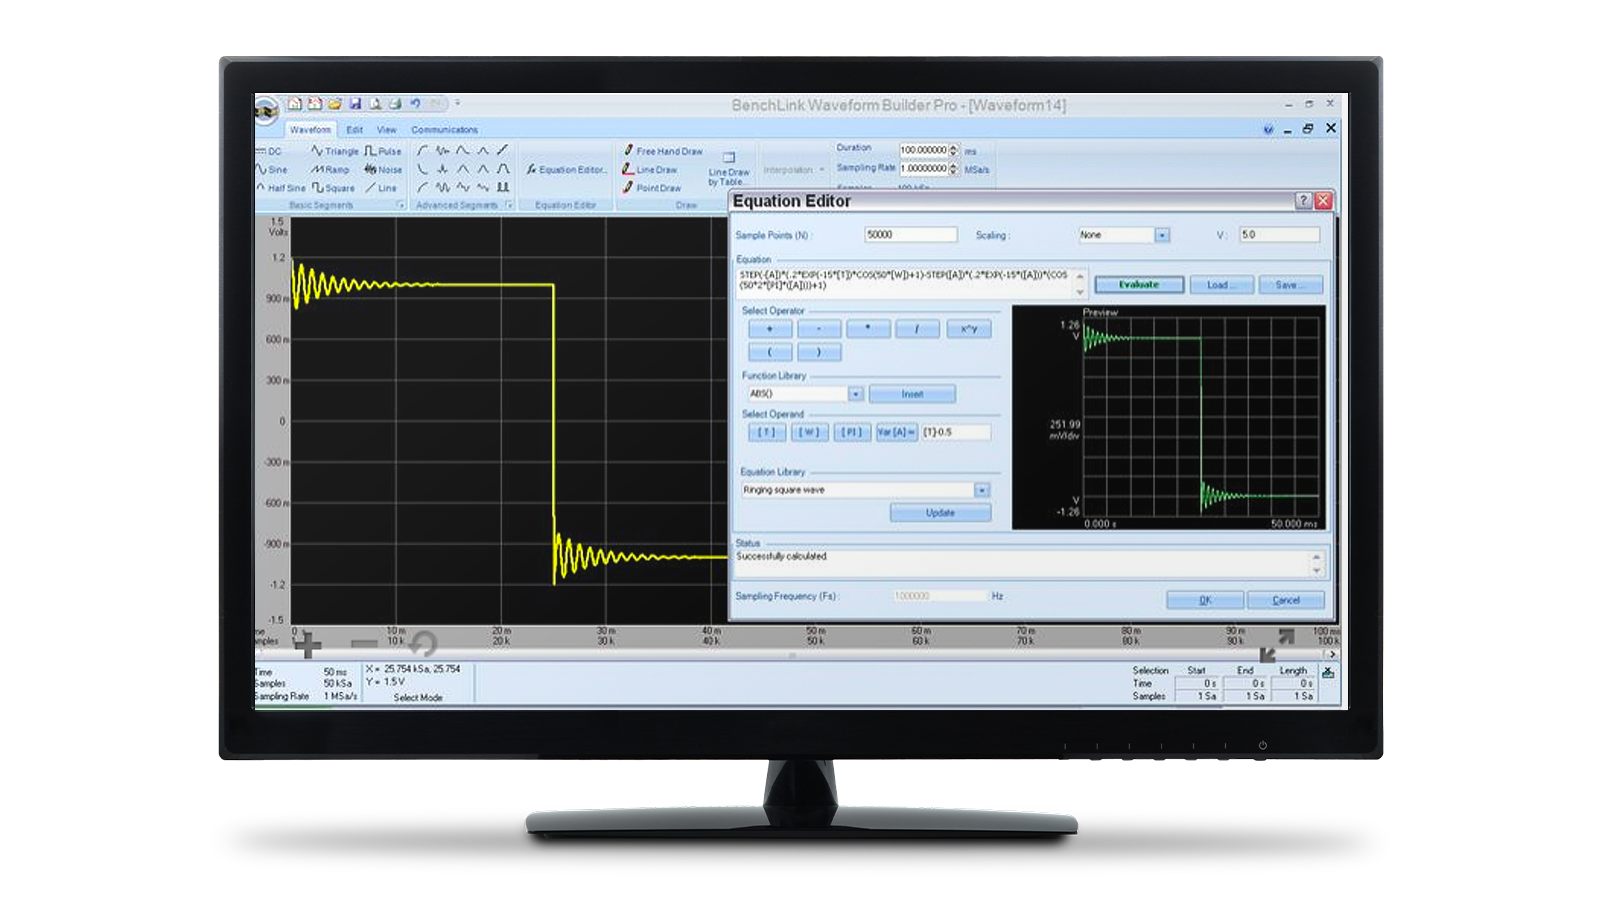Click the x^y power operator button

tap(969, 329)
